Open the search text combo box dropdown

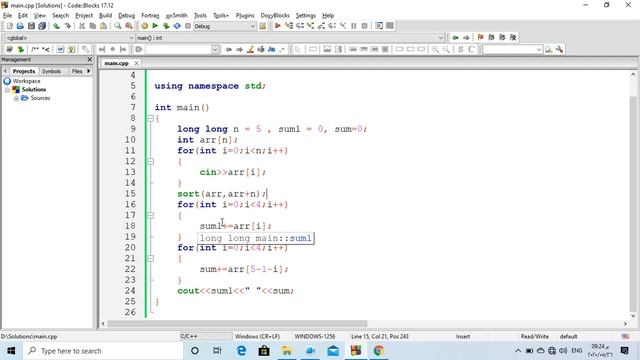(215, 49)
